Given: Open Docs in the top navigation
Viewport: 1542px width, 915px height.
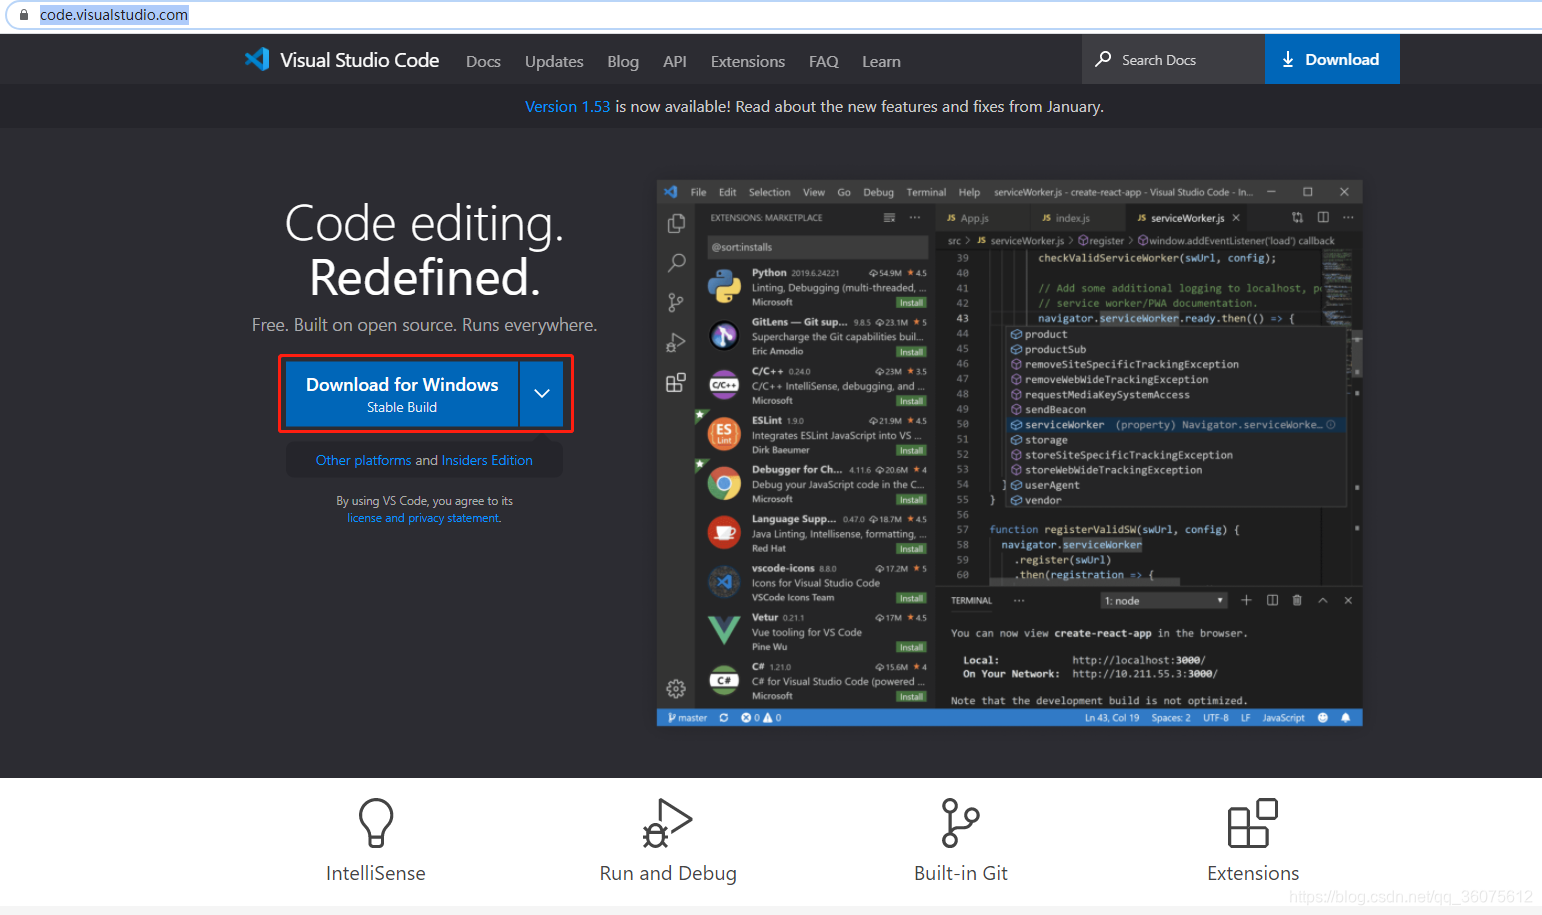Looking at the screenshot, I should (483, 61).
